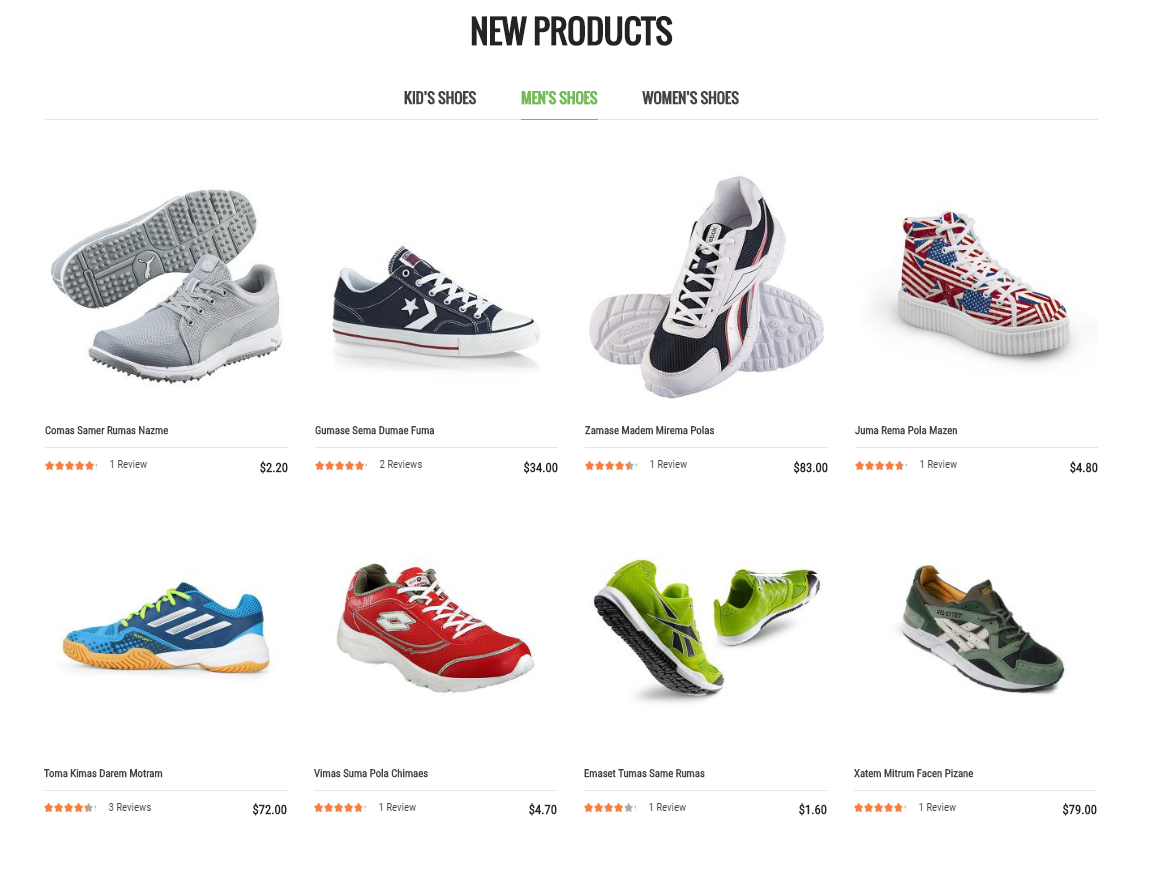
Task: Click the lime green Reebok shoes image
Action: pyautogui.click(x=705, y=629)
